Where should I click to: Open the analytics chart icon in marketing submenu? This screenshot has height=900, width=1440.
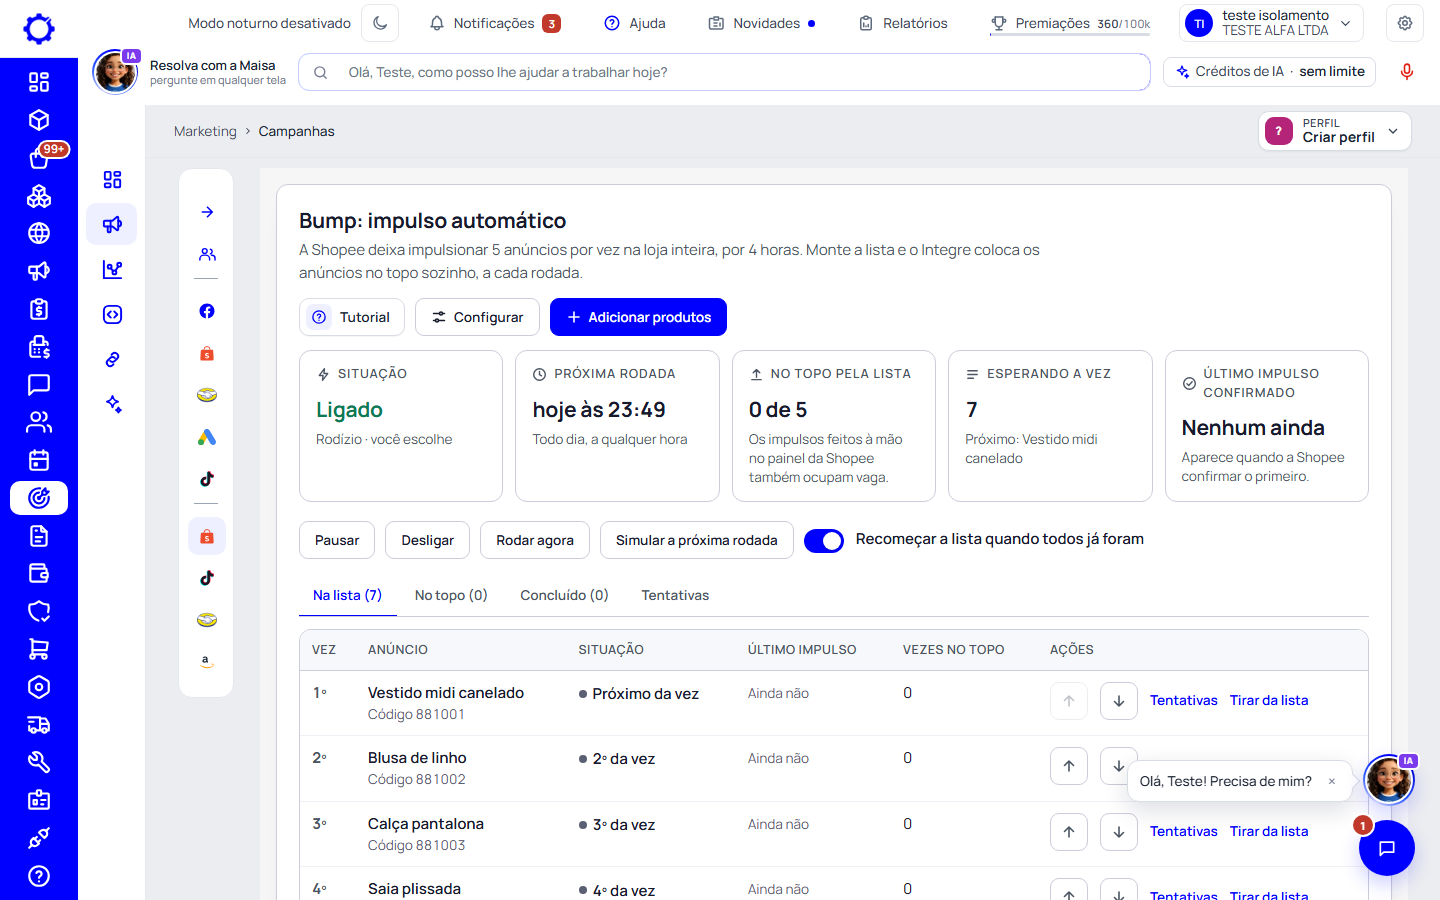click(112, 269)
